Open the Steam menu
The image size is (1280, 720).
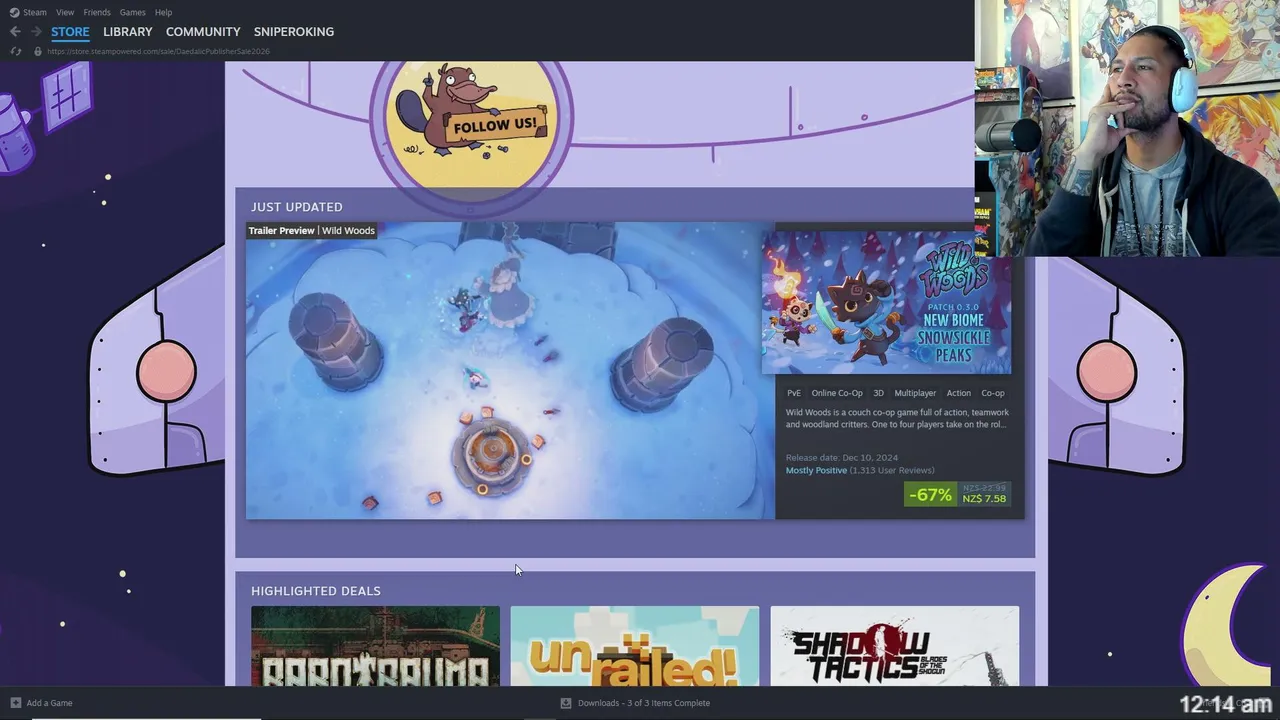pyautogui.click(x=35, y=12)
